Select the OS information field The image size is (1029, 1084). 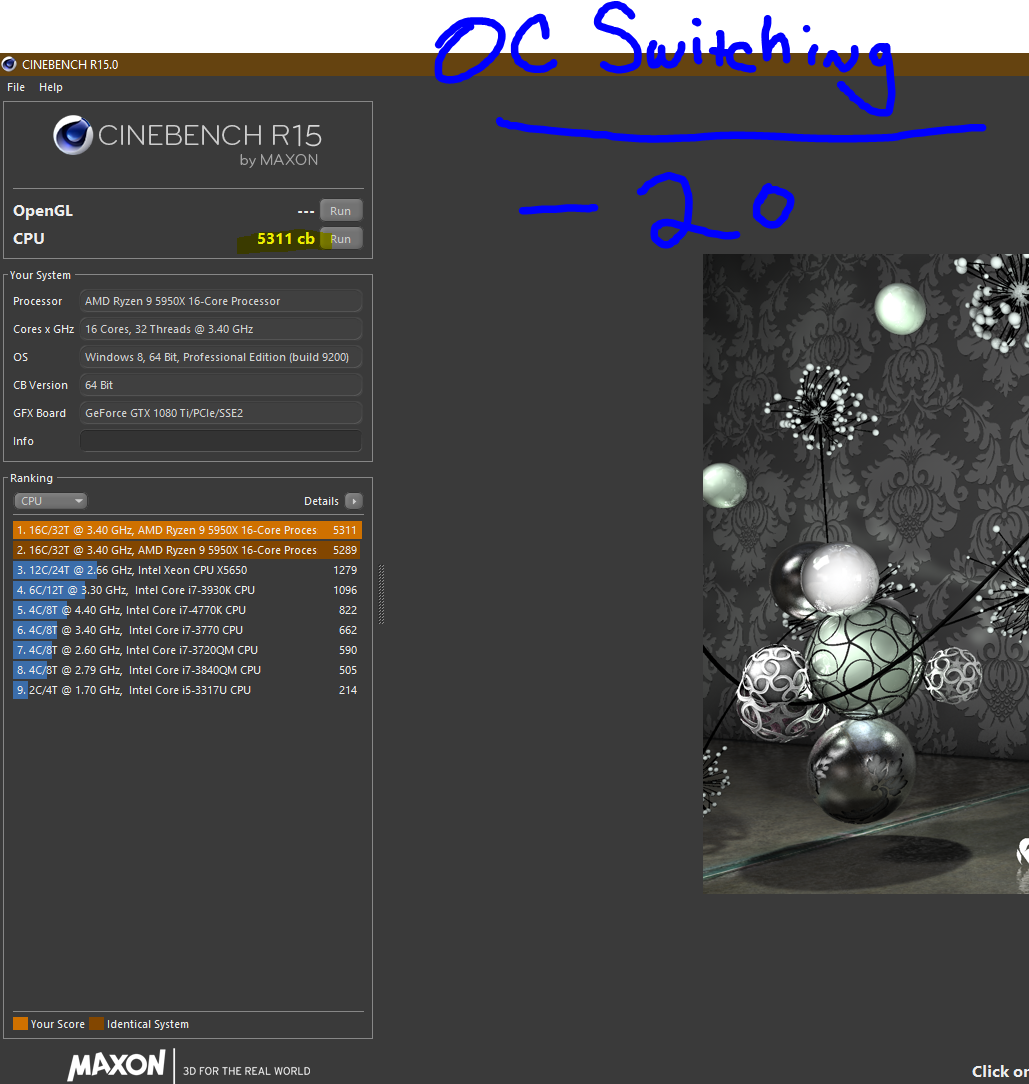pyautogui.click(x=221, y=357)
